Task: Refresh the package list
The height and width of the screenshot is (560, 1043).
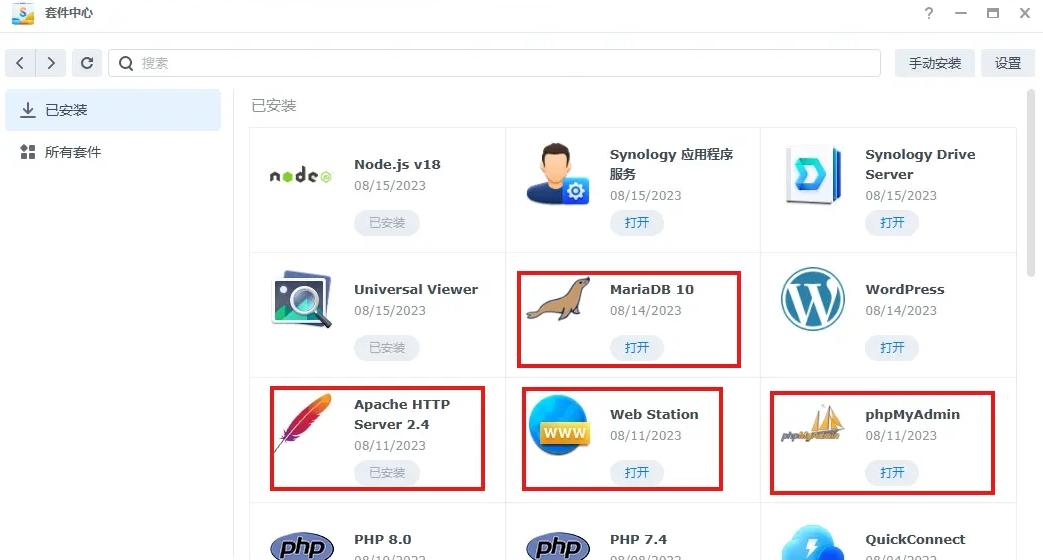Action: coord(86,63)
